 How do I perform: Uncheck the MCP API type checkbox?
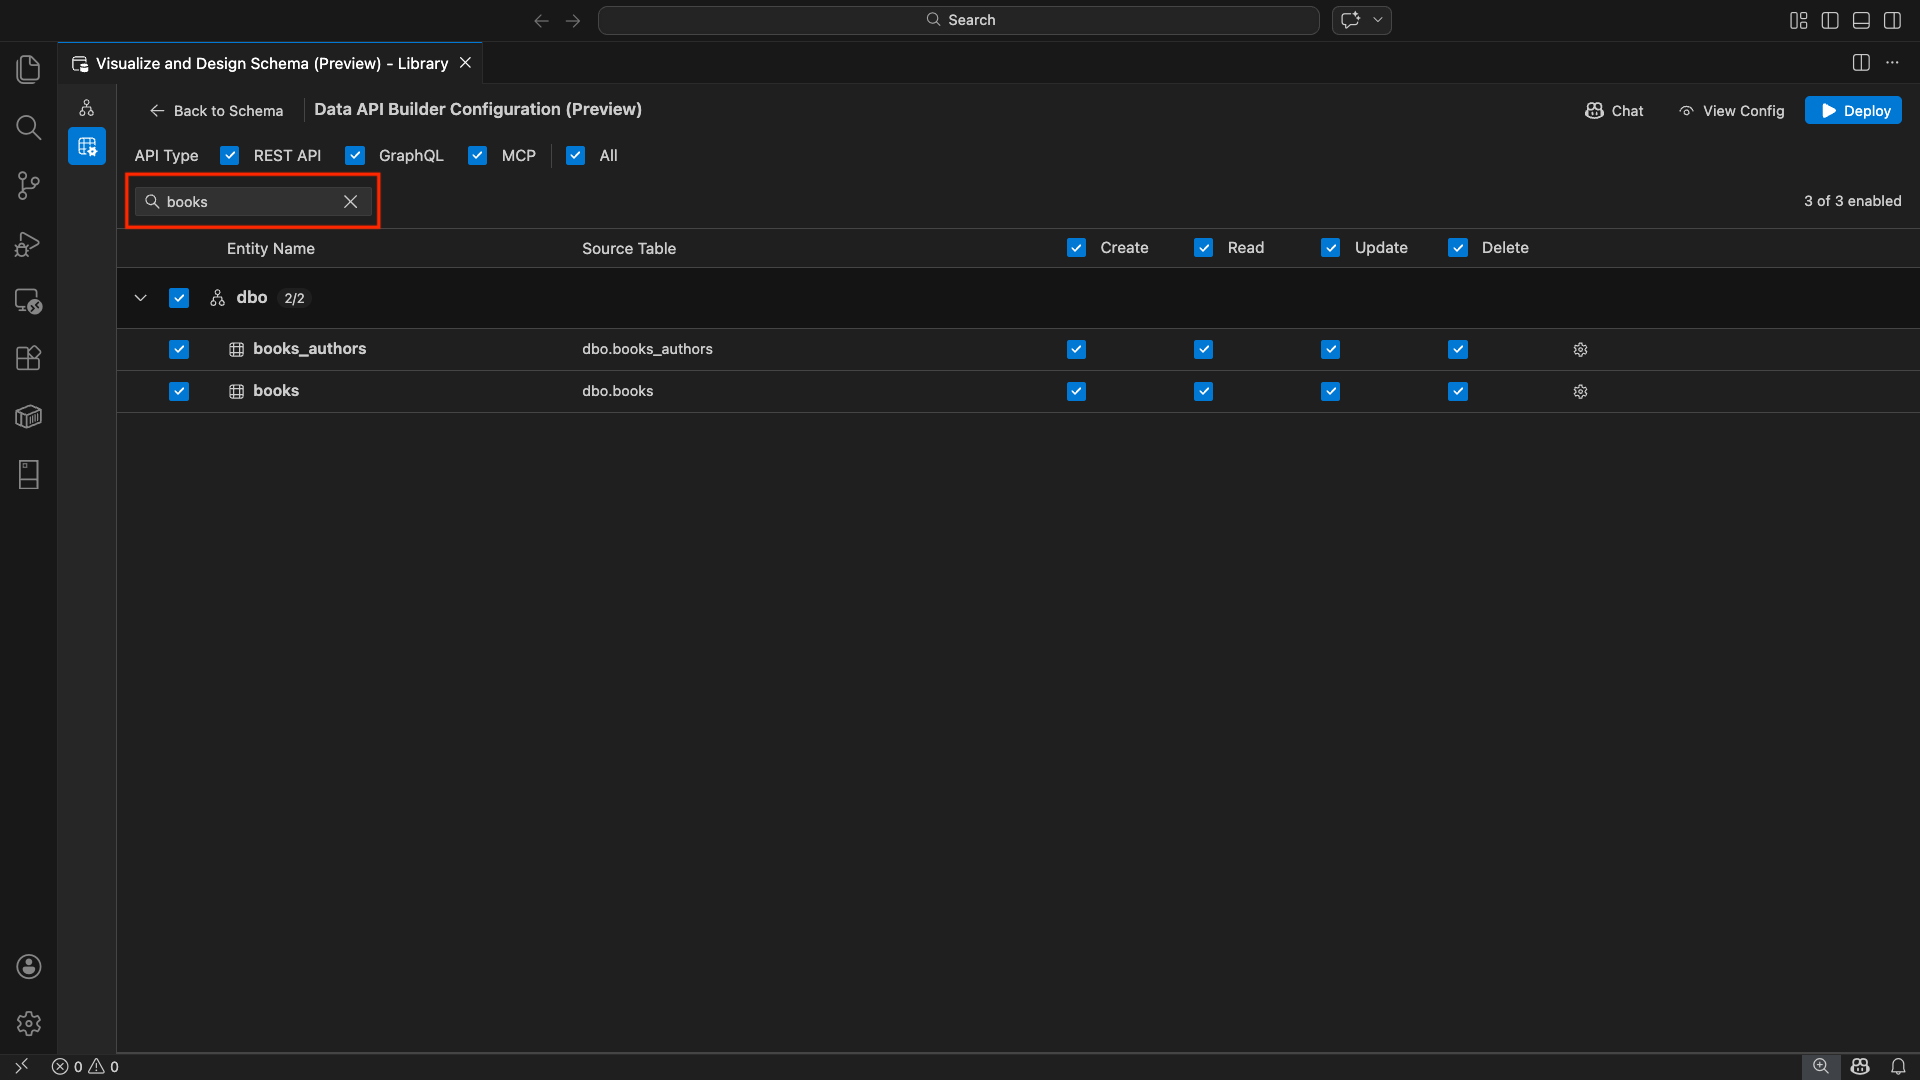pyautogui.click(x=477, y=155)
